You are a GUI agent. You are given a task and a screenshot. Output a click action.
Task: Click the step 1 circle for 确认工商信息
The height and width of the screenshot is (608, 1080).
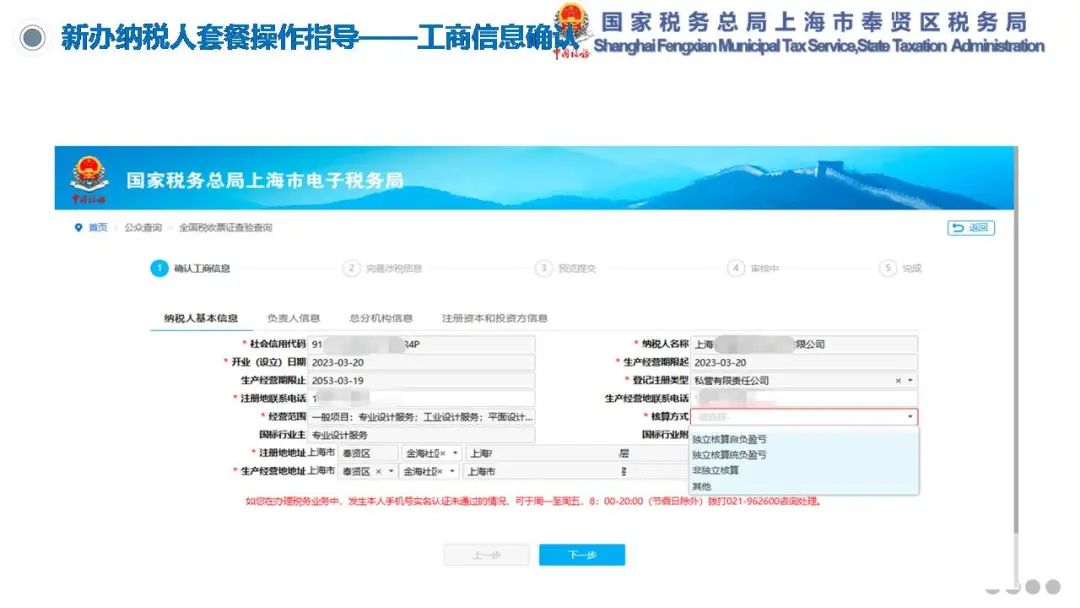click(159, 269)
